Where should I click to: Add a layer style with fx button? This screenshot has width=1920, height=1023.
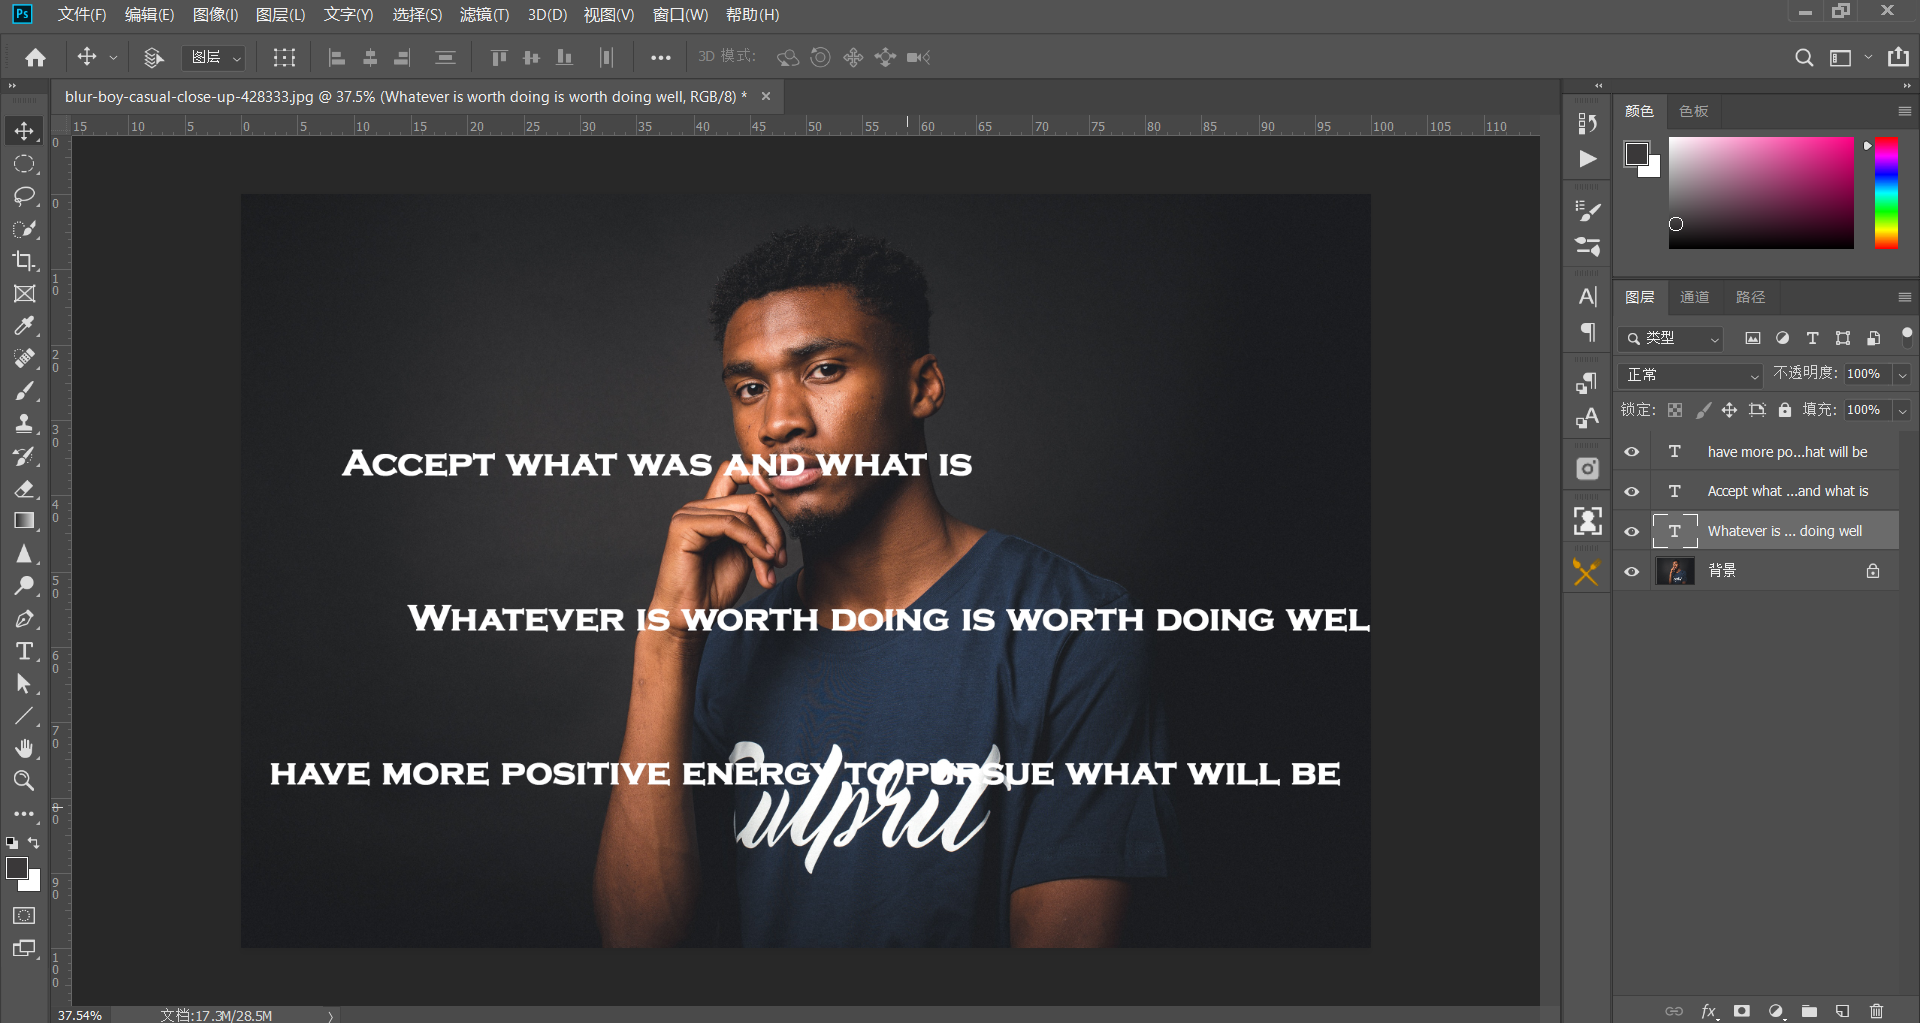point(1709,1011)
